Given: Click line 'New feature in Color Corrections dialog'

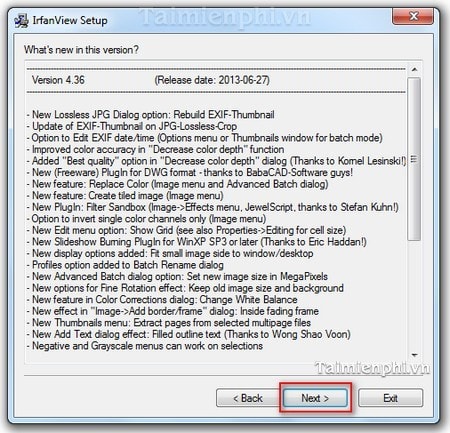Looking at the screenshot, I should click(x=162, y=300).
